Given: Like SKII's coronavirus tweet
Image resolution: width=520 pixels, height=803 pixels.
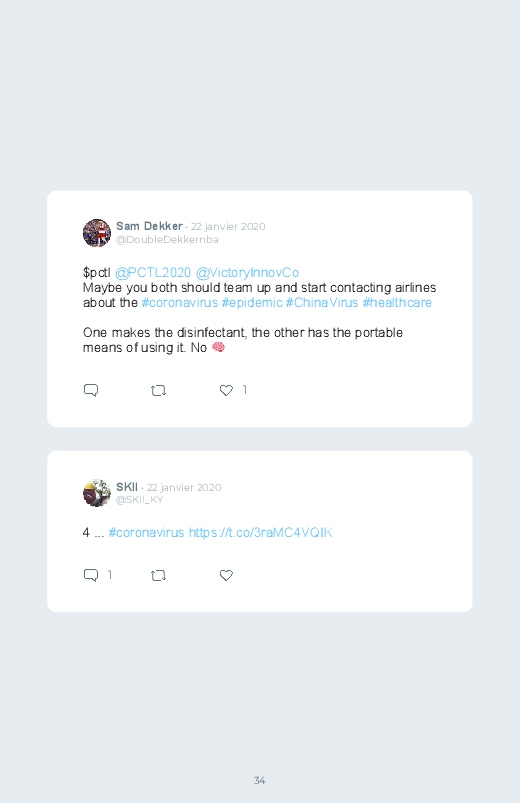Looking at the screenshot, I should [x=226, y=575].
